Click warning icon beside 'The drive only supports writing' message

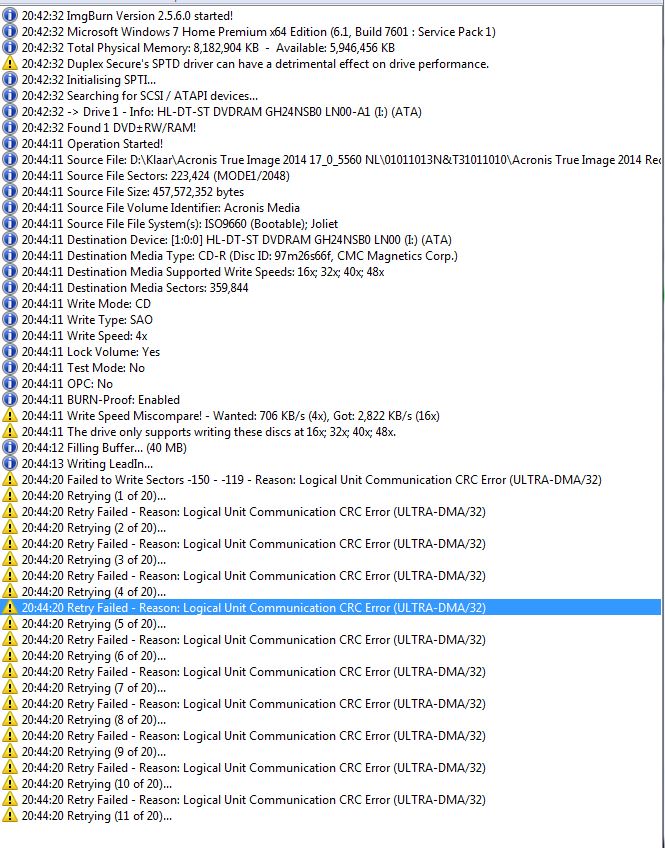pos(10,432)
